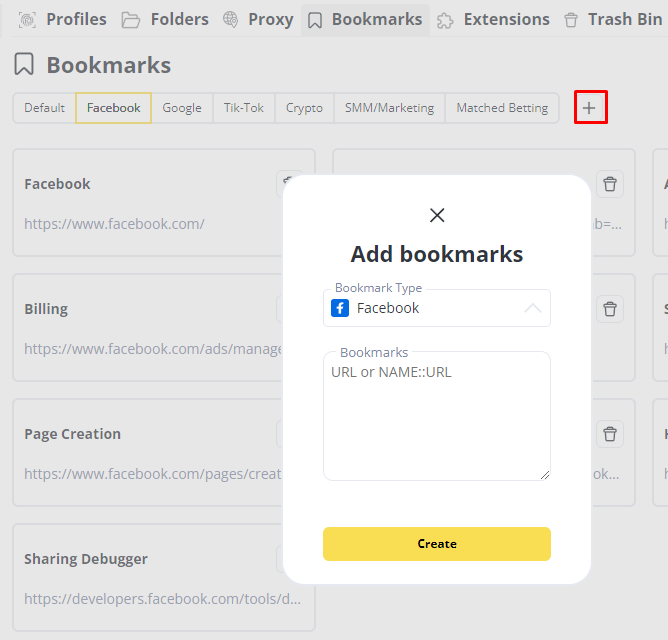Close the Add bookmarks dialog

[437, 215]
